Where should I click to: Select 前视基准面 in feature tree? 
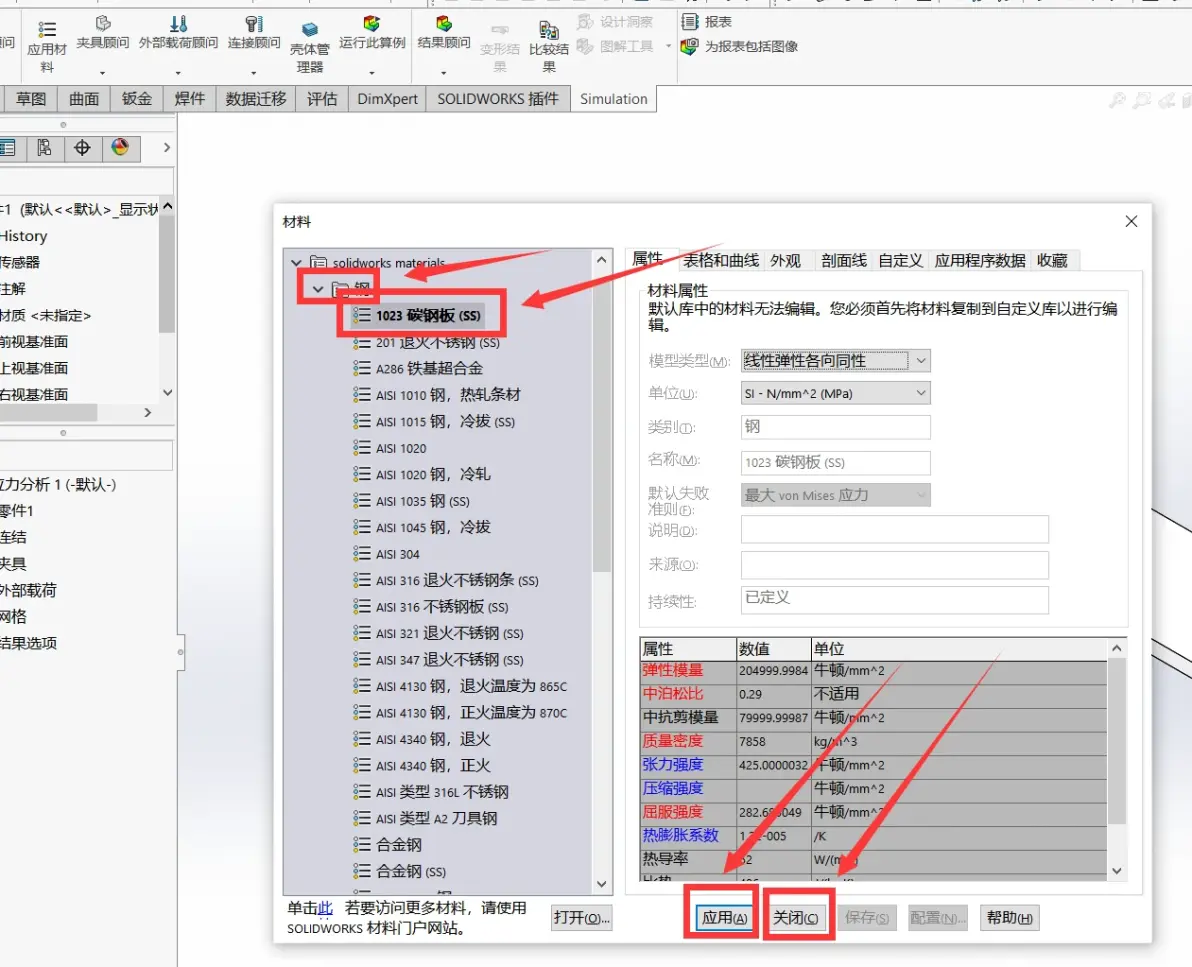point(34,342)
